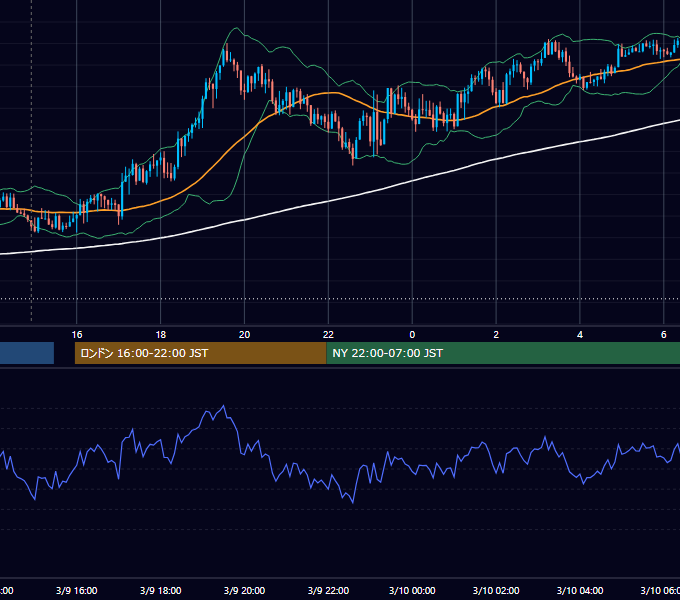Image resolution: width=680 pixels, height=600 pixels.
Task: Click the highest peak of the blue oscillator line
Action: (x=224, y=406)
